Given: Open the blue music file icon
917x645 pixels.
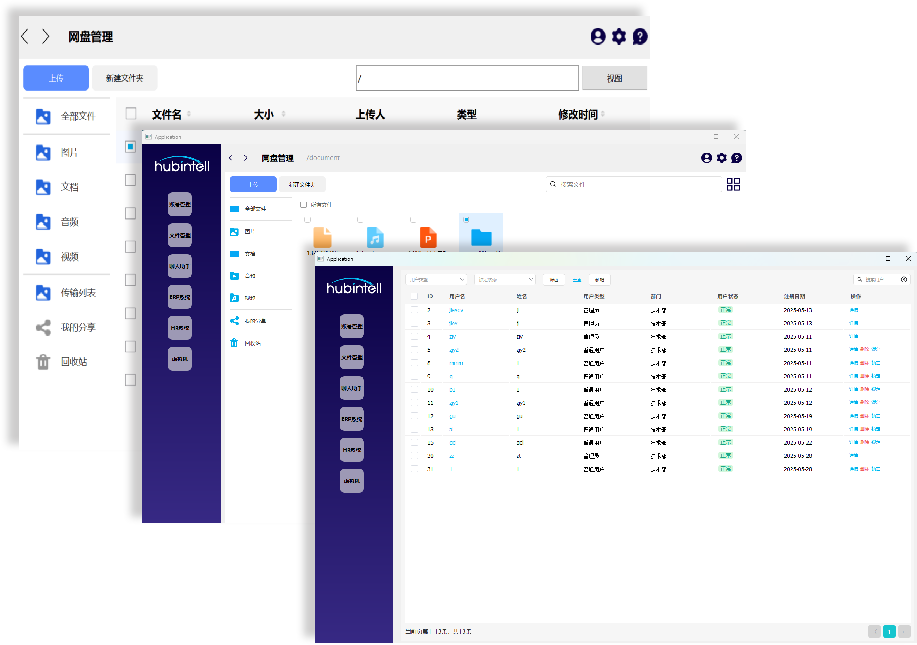Looking at the screenshot, I should tap(375, 238).
